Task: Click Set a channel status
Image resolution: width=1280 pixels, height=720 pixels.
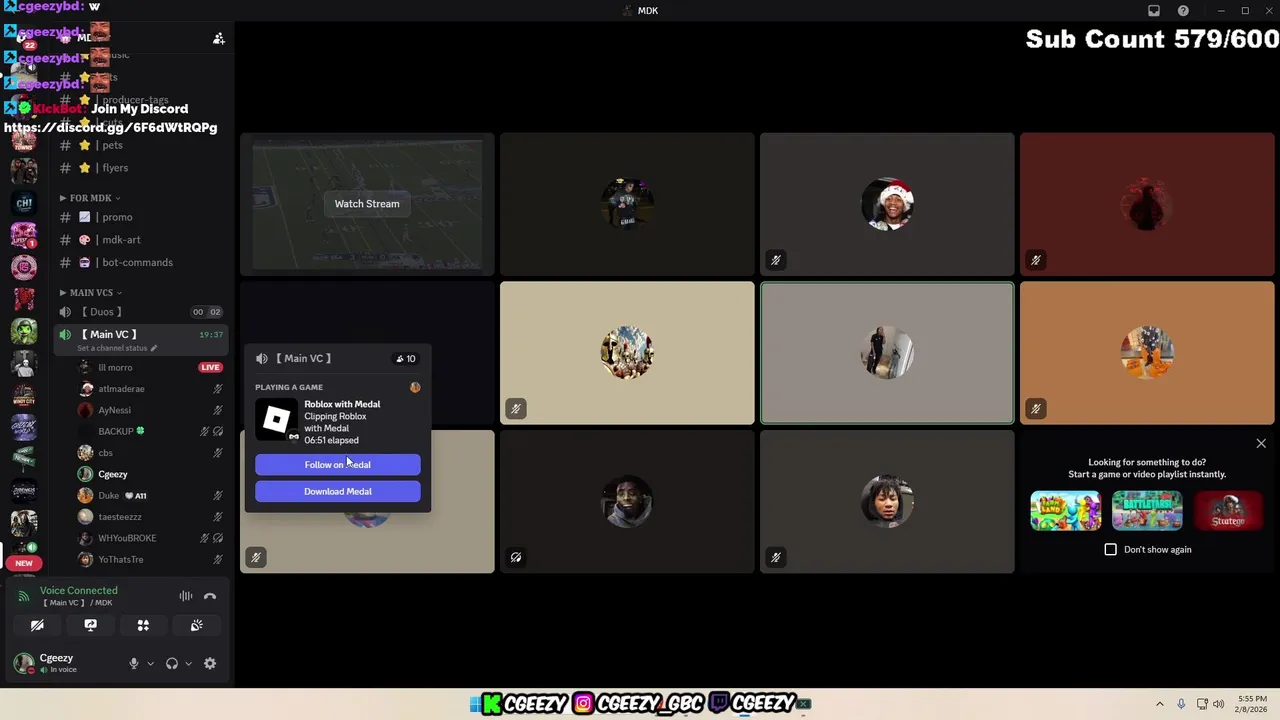Action: 112,348
